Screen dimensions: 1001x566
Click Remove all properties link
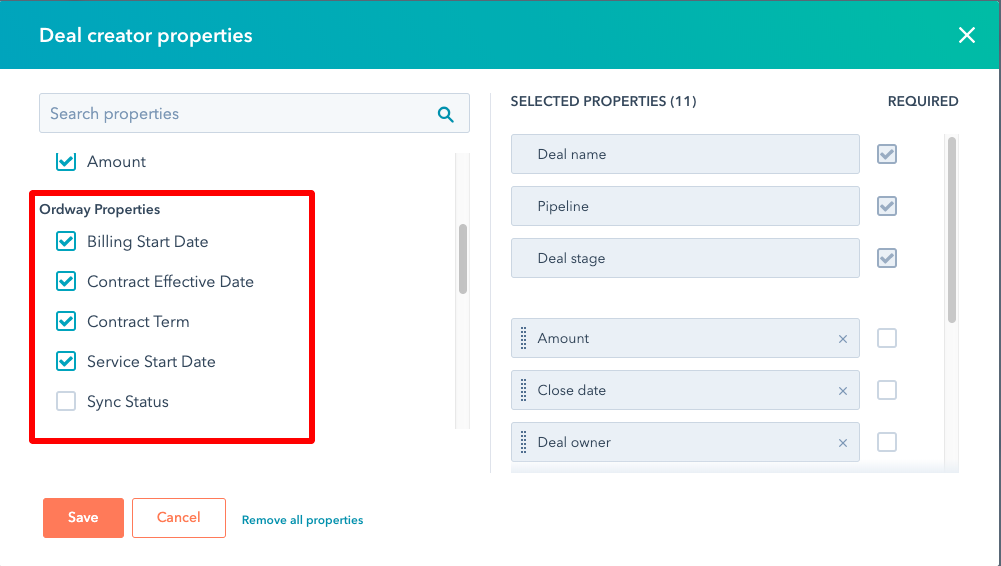(x=302, y=520)
